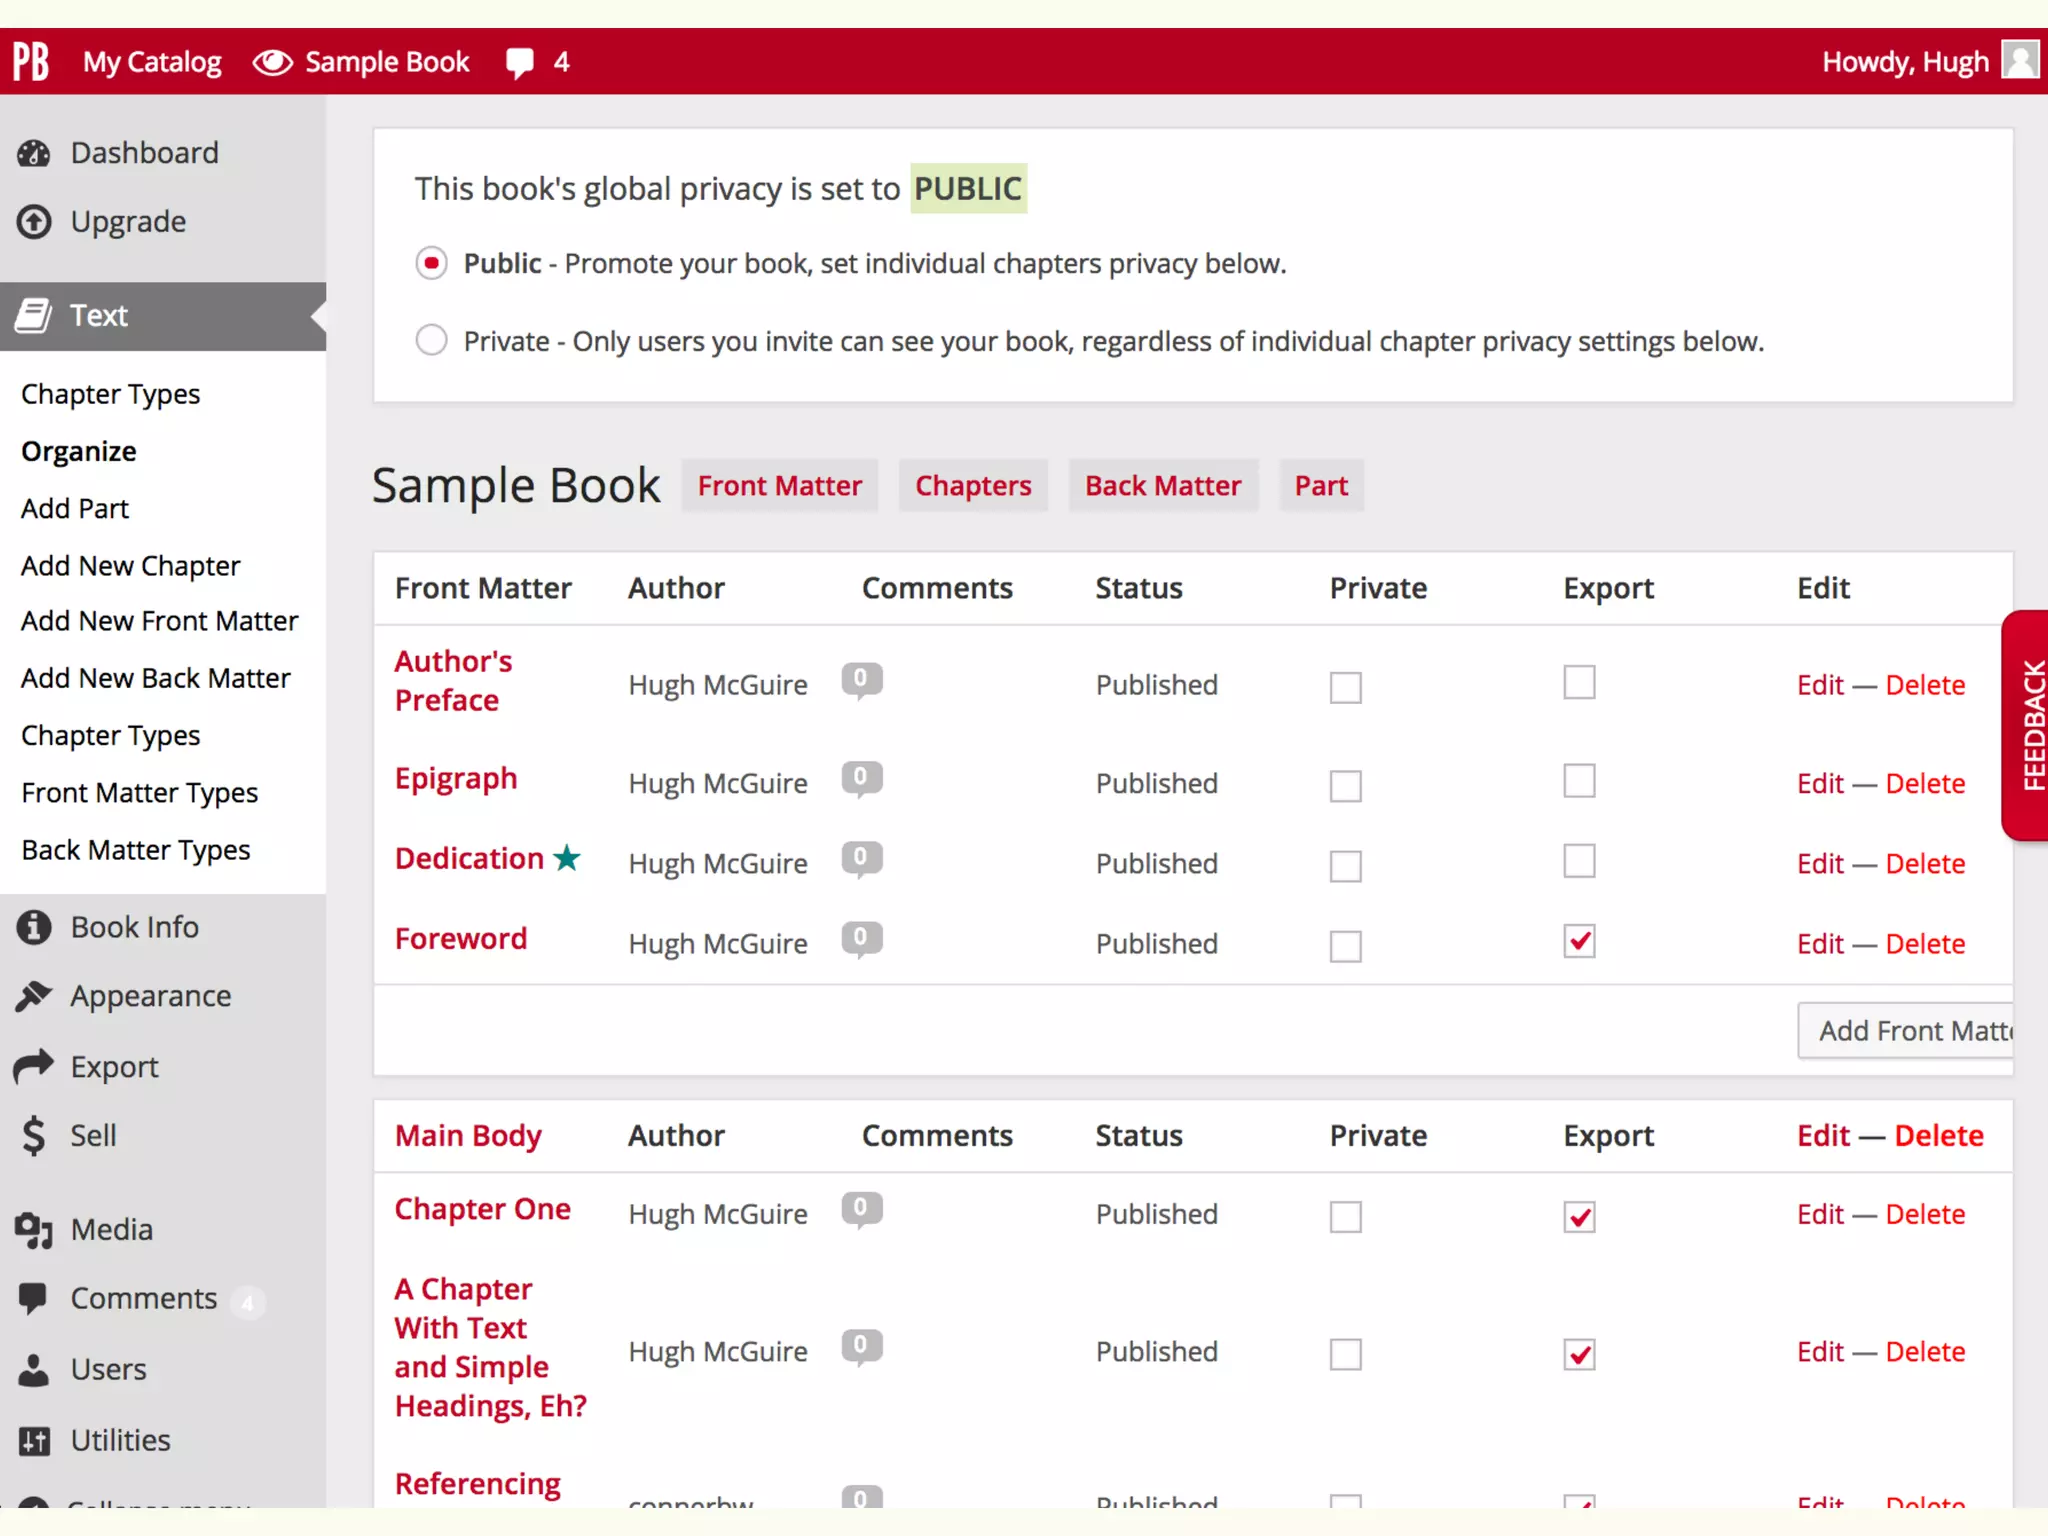Delete the Dedication front matter
The width and height of the screenshot is (2048, 1536).
click(1925, 863)
